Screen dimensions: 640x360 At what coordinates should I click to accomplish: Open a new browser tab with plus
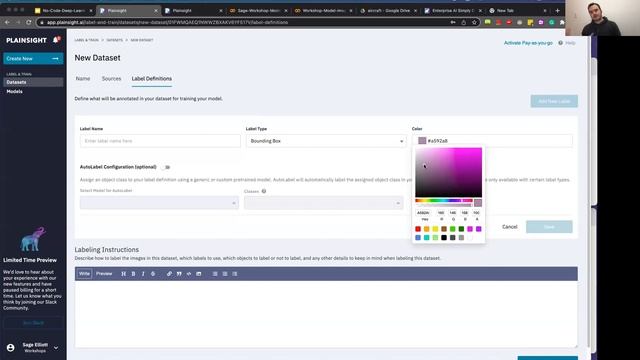pyautogui.click(x=557, y=10)
